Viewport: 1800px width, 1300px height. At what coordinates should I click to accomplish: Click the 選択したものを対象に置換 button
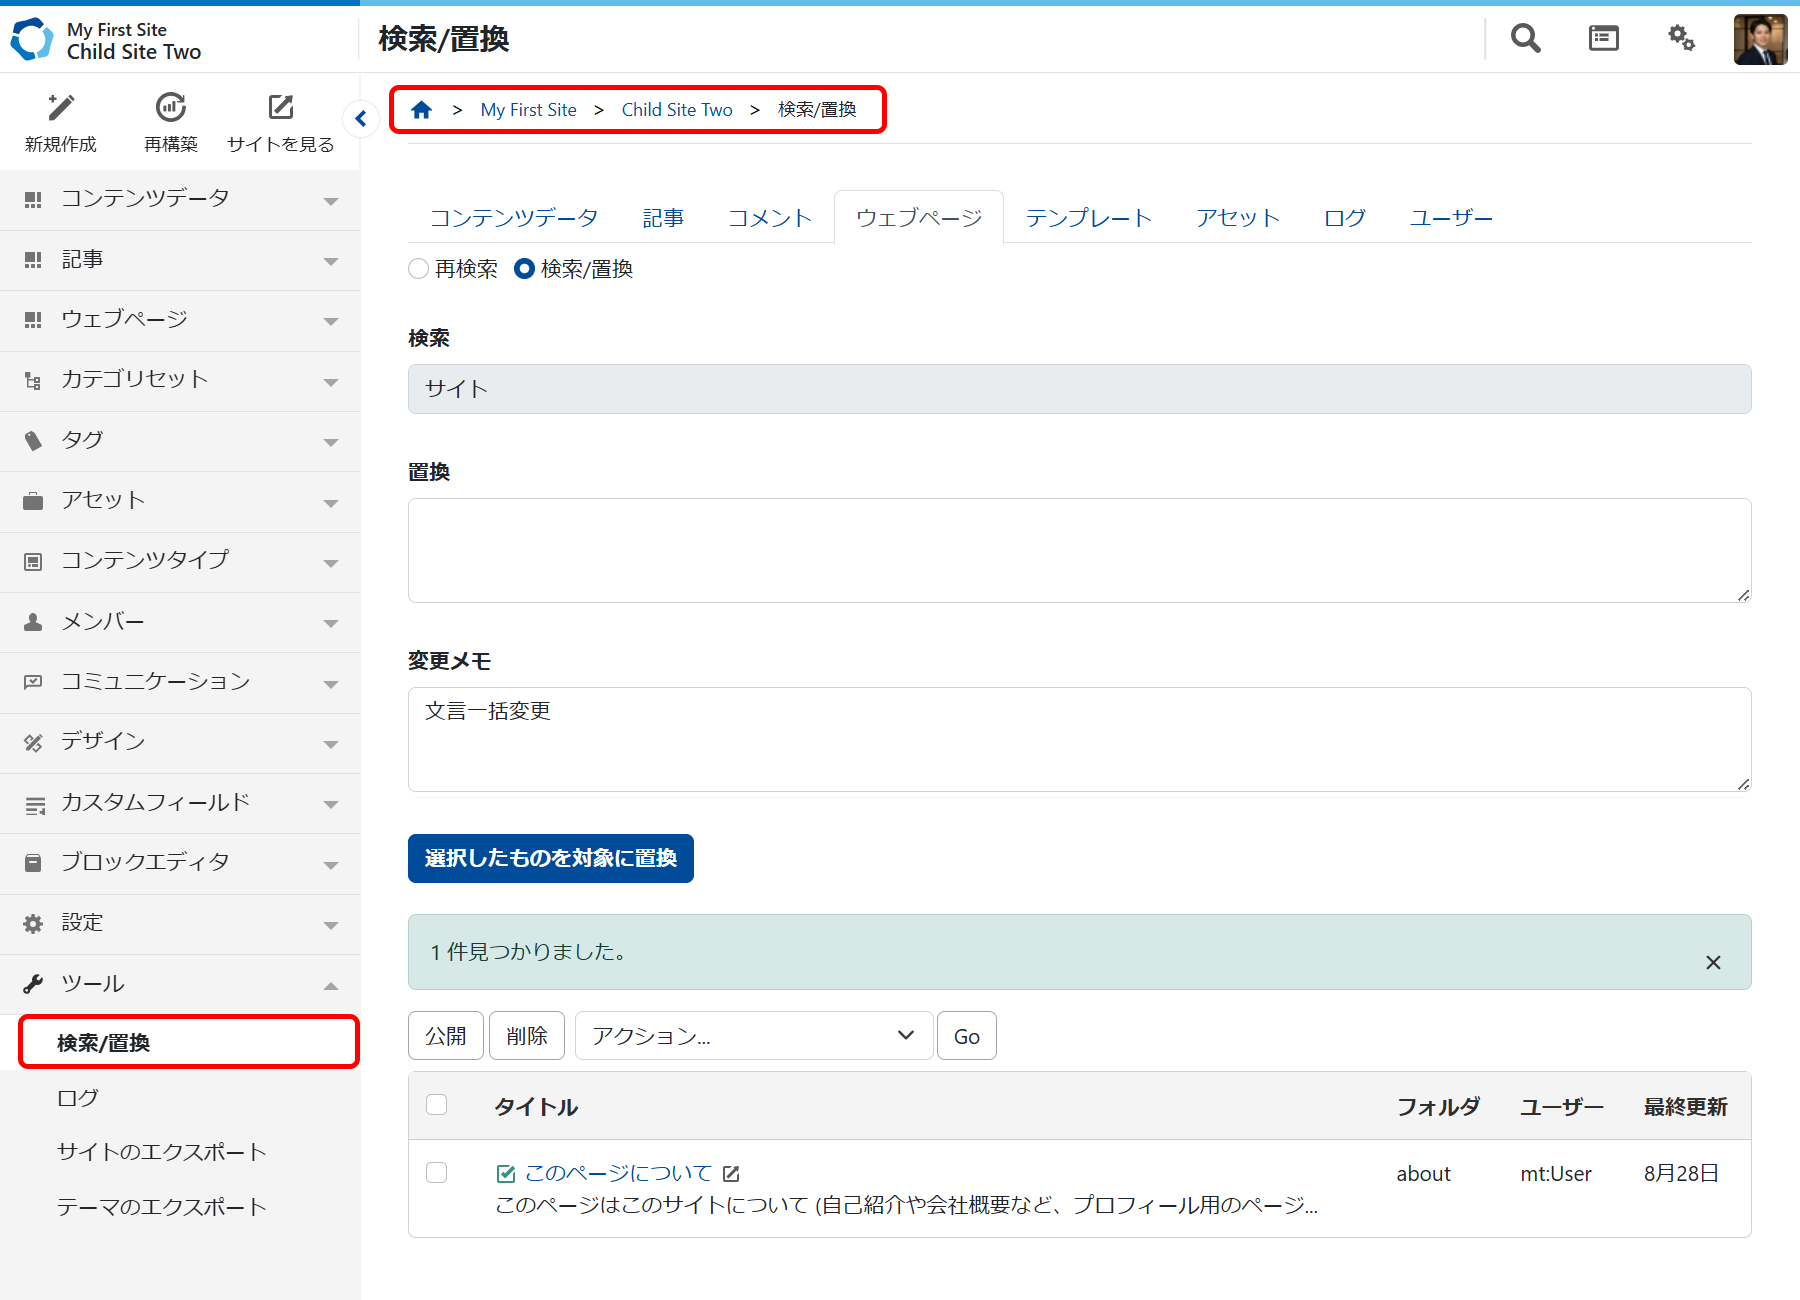click(550, 858)
